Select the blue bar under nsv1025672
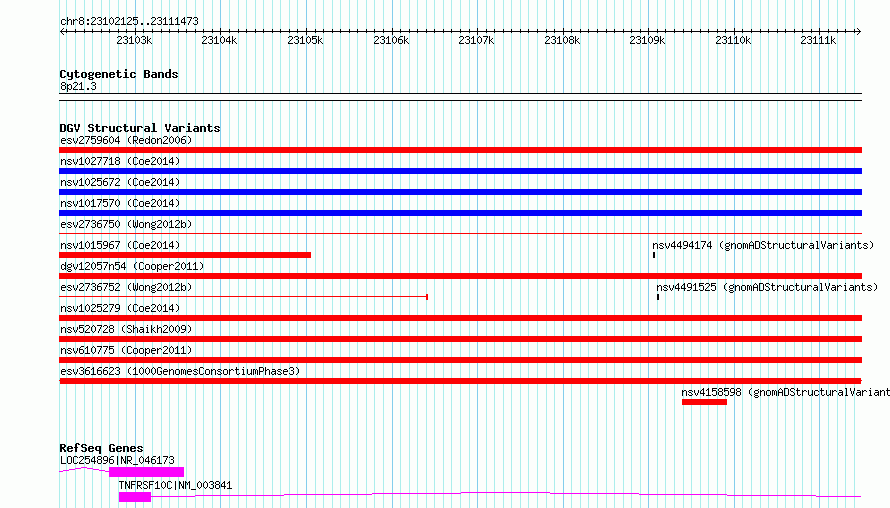The image size is (890, 508). pos(460,192)
